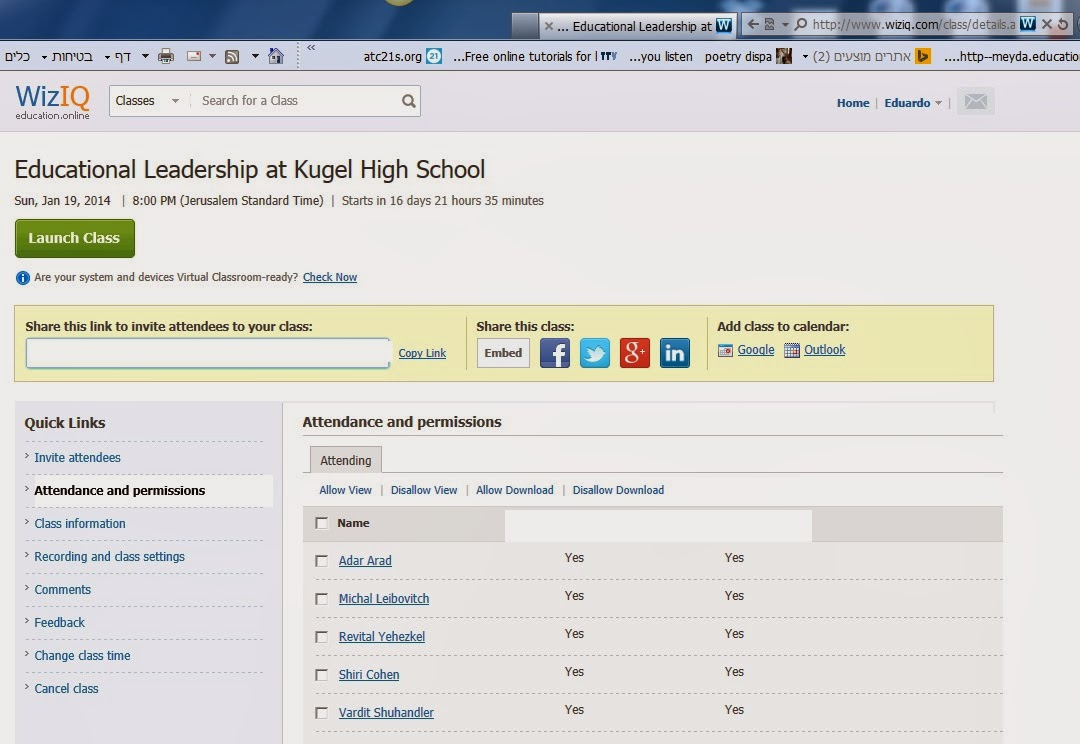Click the search magnifier icon
The image size is (1080, 744).
pos(408,101)
